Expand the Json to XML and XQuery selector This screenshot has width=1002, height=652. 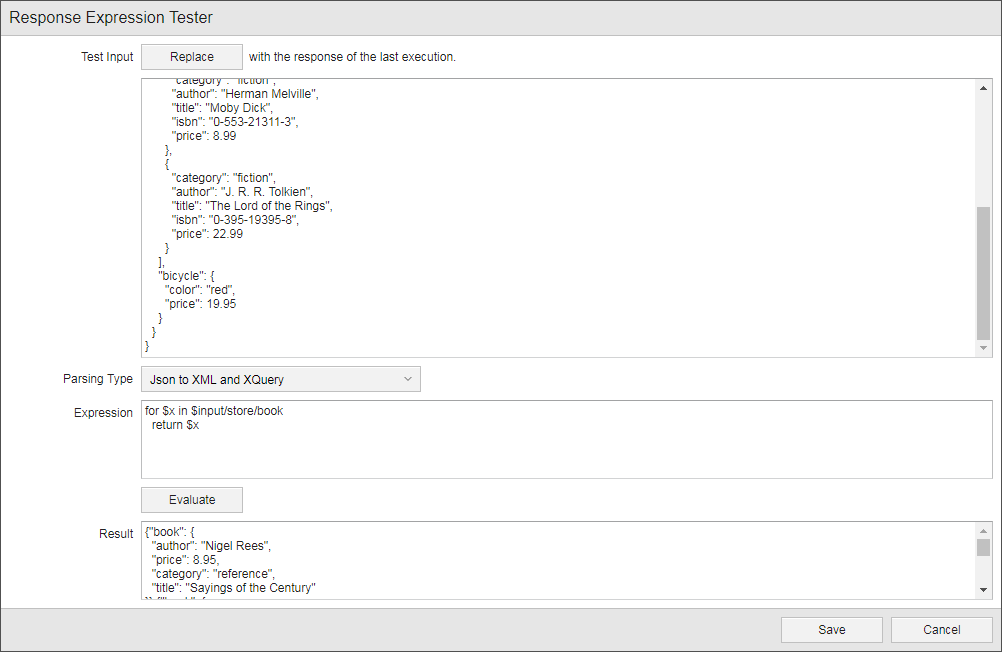(281, 379)
